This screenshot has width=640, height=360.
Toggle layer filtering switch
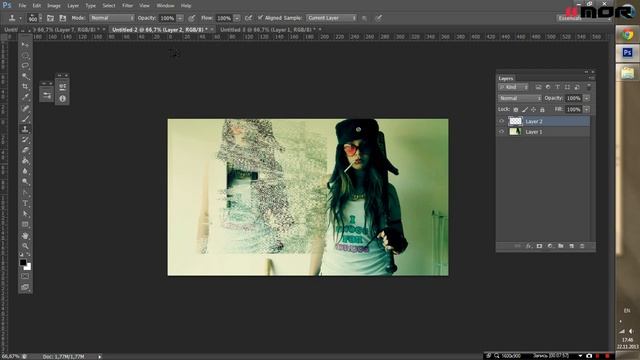click(589, 87)
